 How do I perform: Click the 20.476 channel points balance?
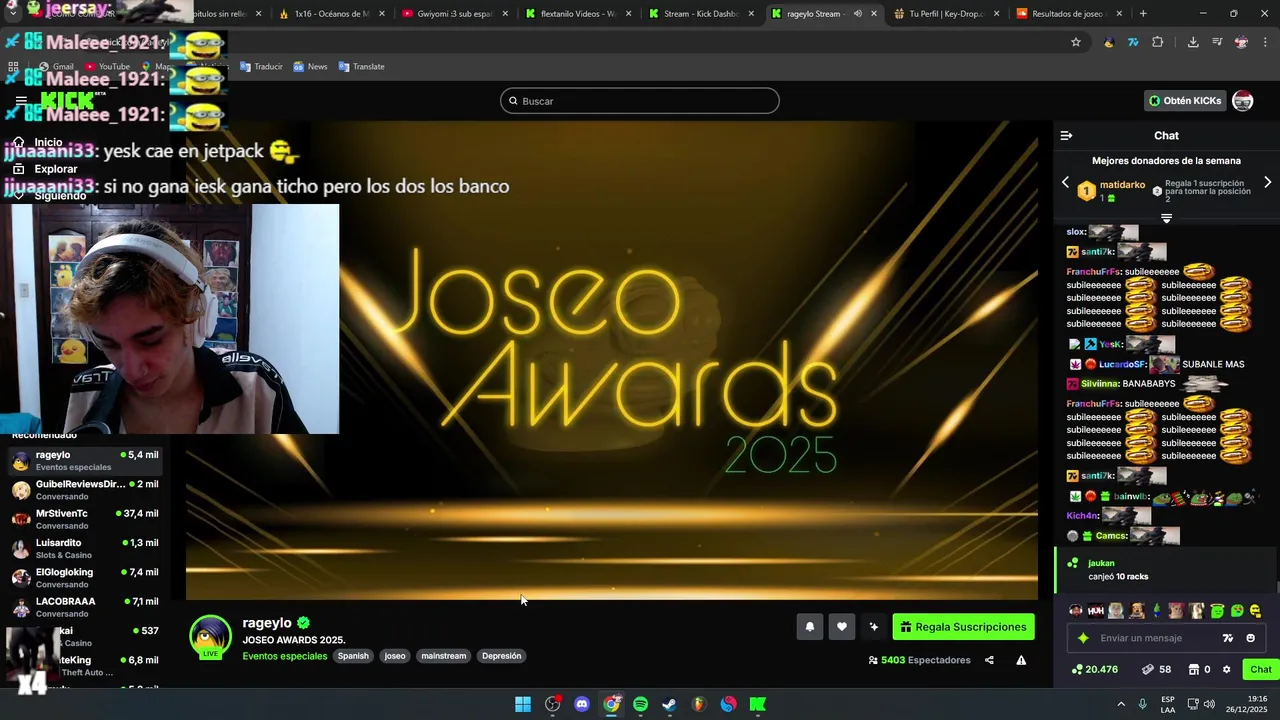pyautogui.click(x=1094, y=669)
